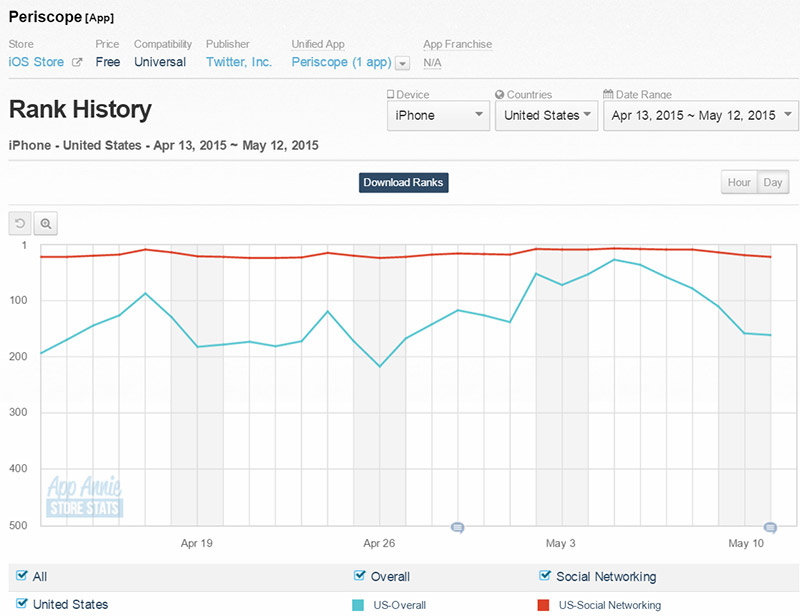Screen dimensions: 800x616
Task: Uncheck the United States checkbox
Action: pos(21,603)
